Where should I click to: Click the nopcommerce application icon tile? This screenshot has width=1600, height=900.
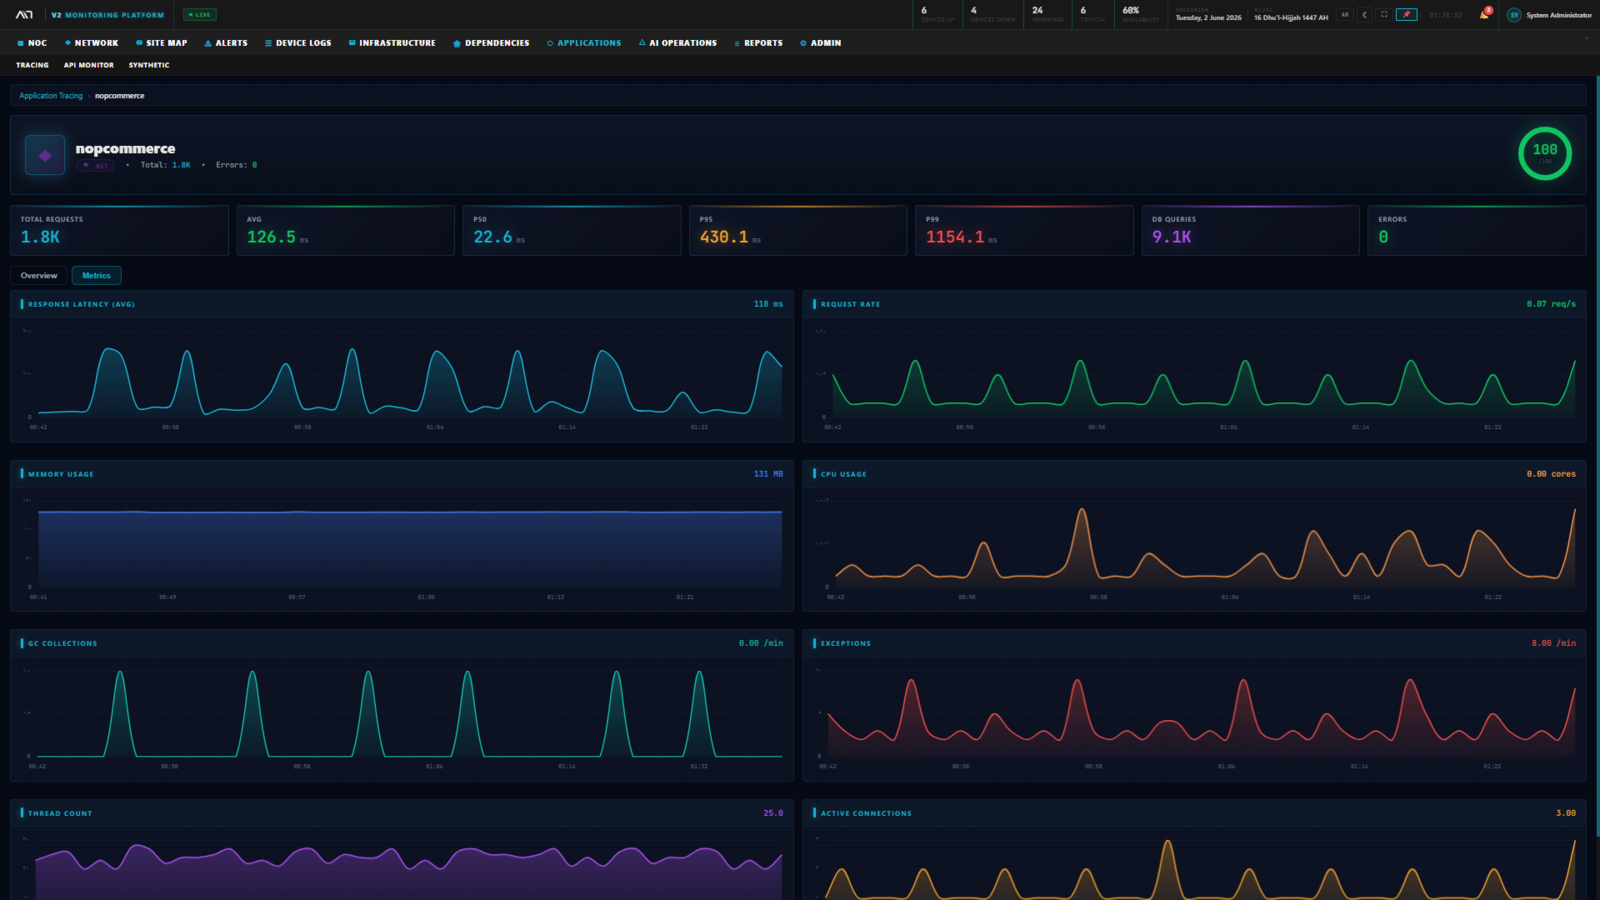point(45,155)
